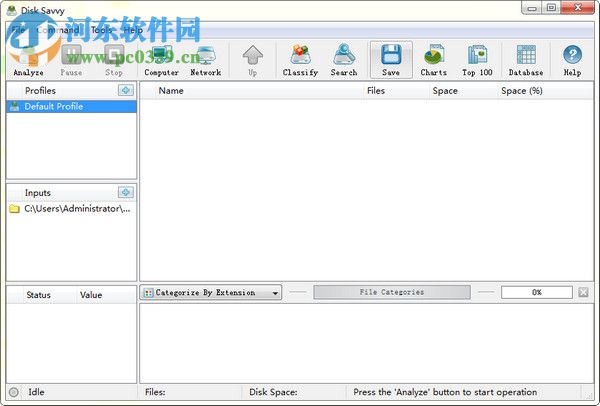Click the cancel icon beside 0% progress
The image size is (600, 406).
[584, 292]
